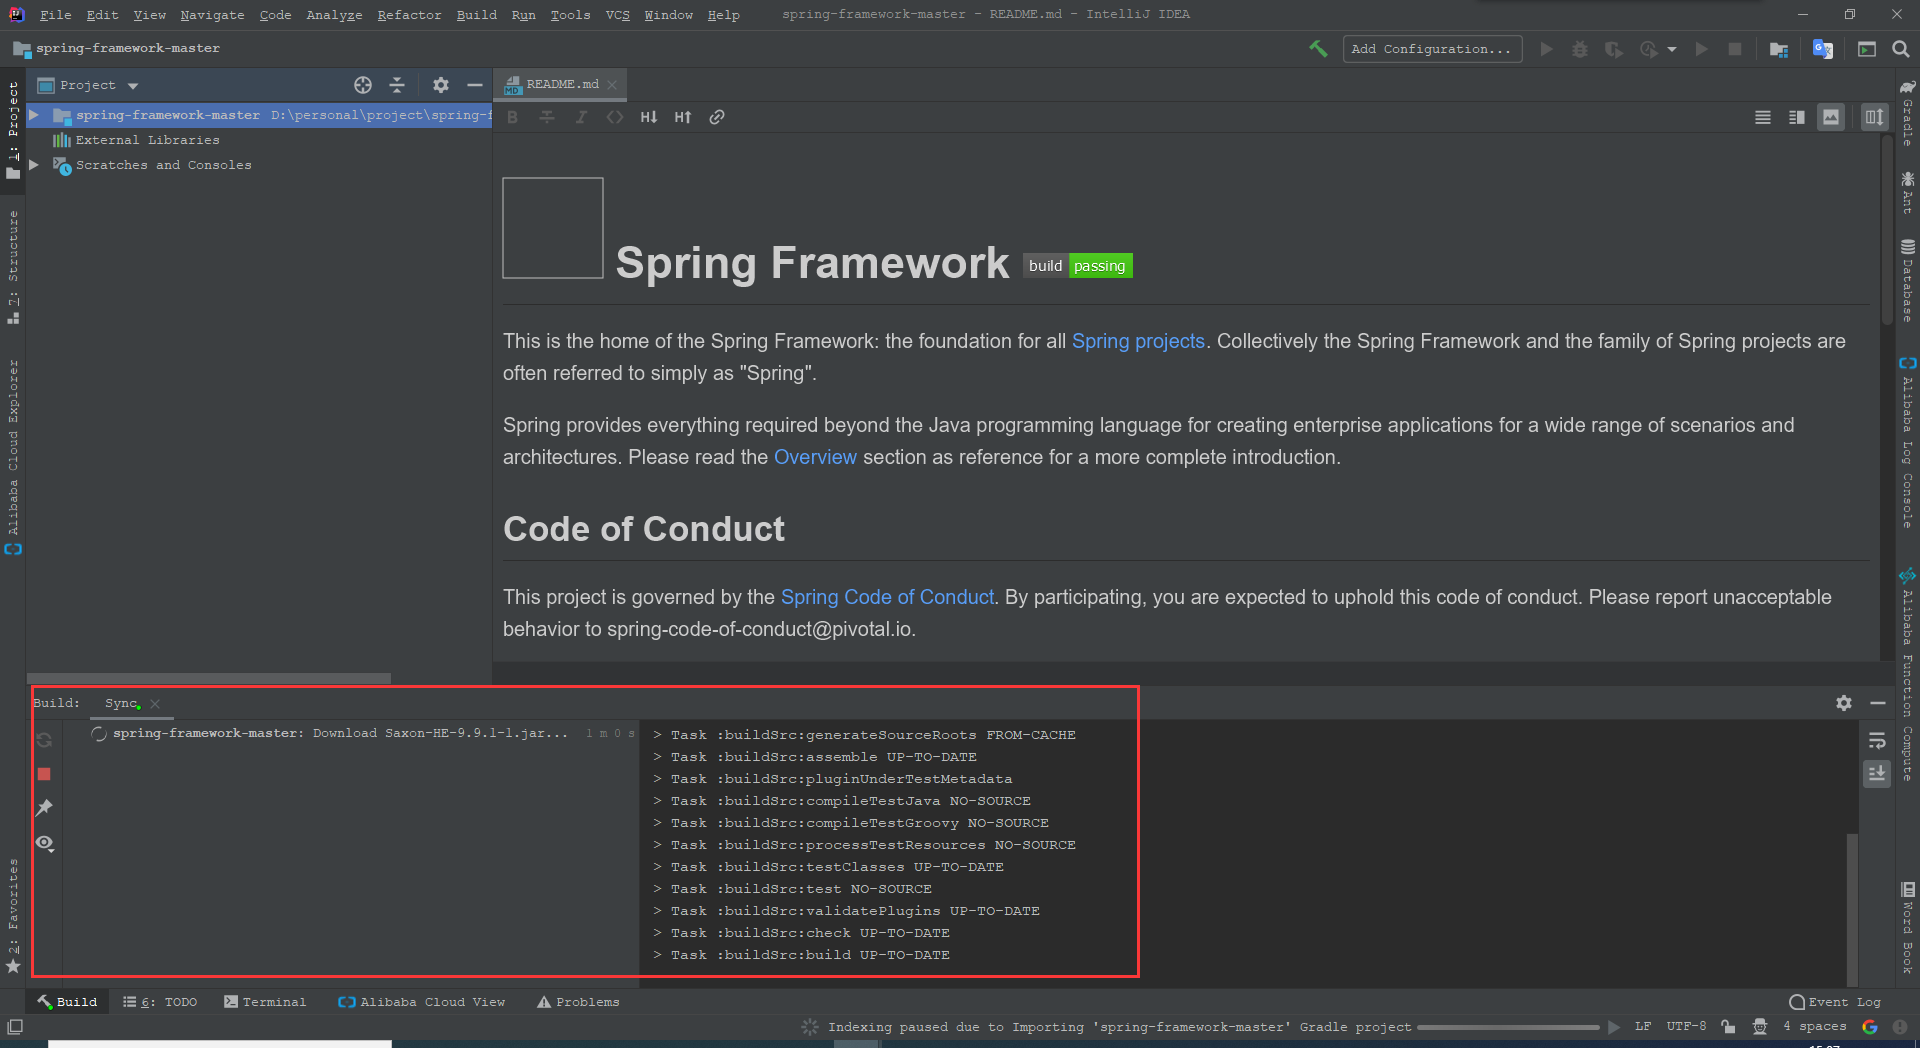Close the README.md tab

point(612,85)
